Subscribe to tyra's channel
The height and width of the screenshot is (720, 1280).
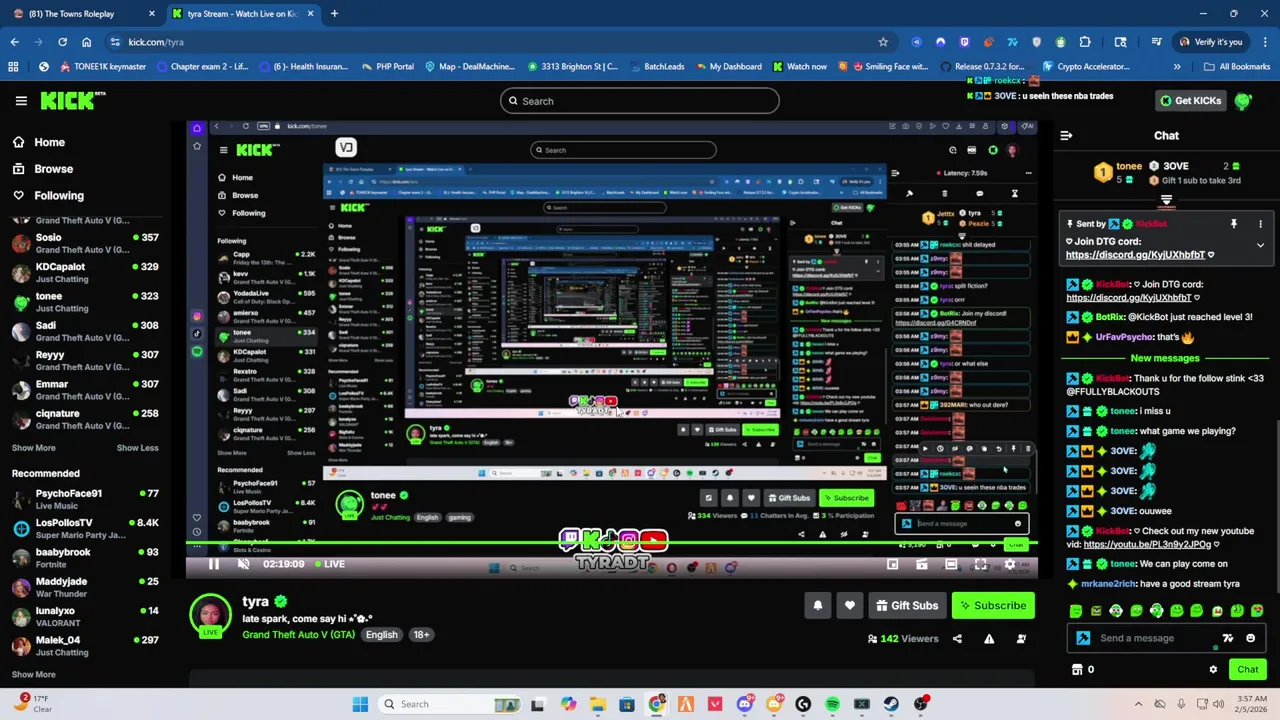coord(991,605)
